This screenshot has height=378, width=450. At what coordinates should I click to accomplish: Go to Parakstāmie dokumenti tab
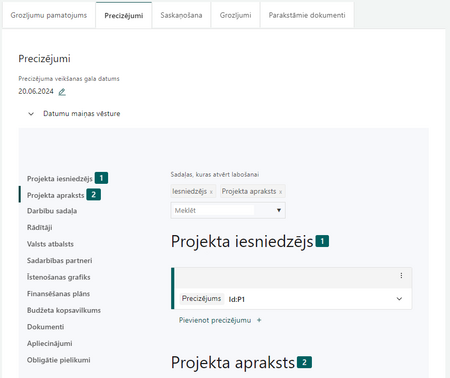coord(307,15)
